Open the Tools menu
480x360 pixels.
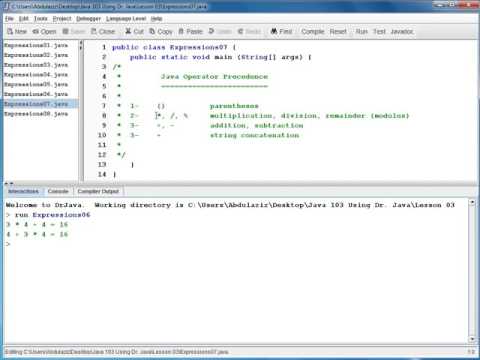(41, 19)
